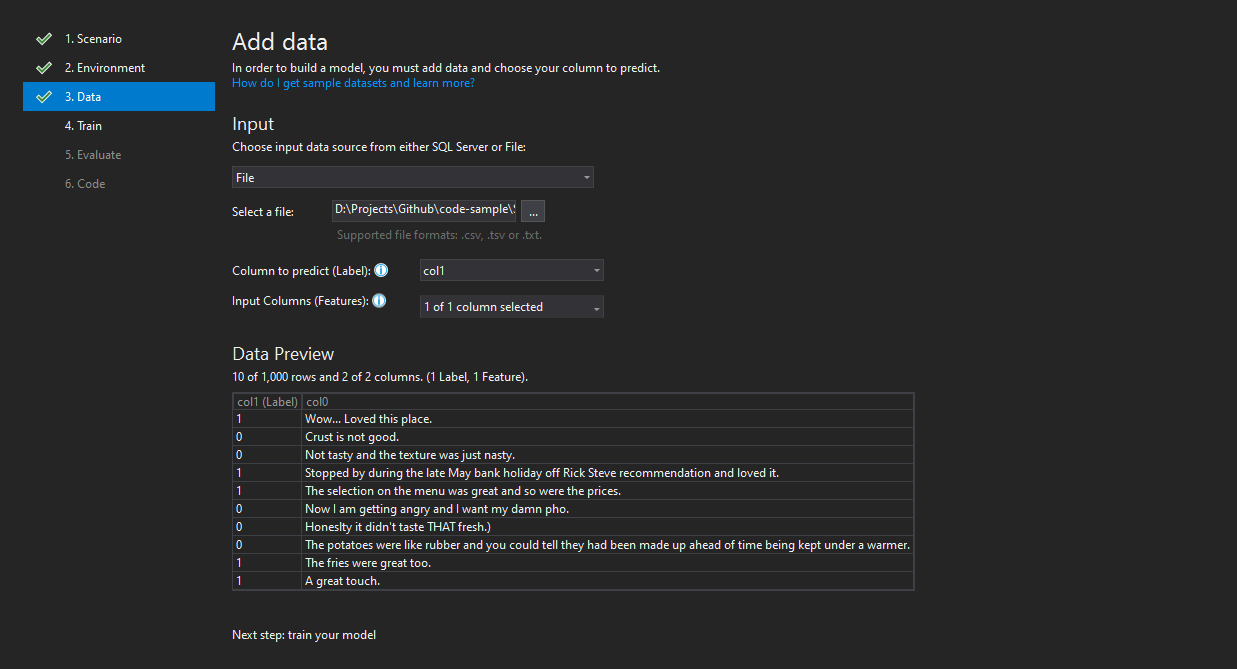
Task: Click info icon beside Column to predict
Action: coord(381,271)
